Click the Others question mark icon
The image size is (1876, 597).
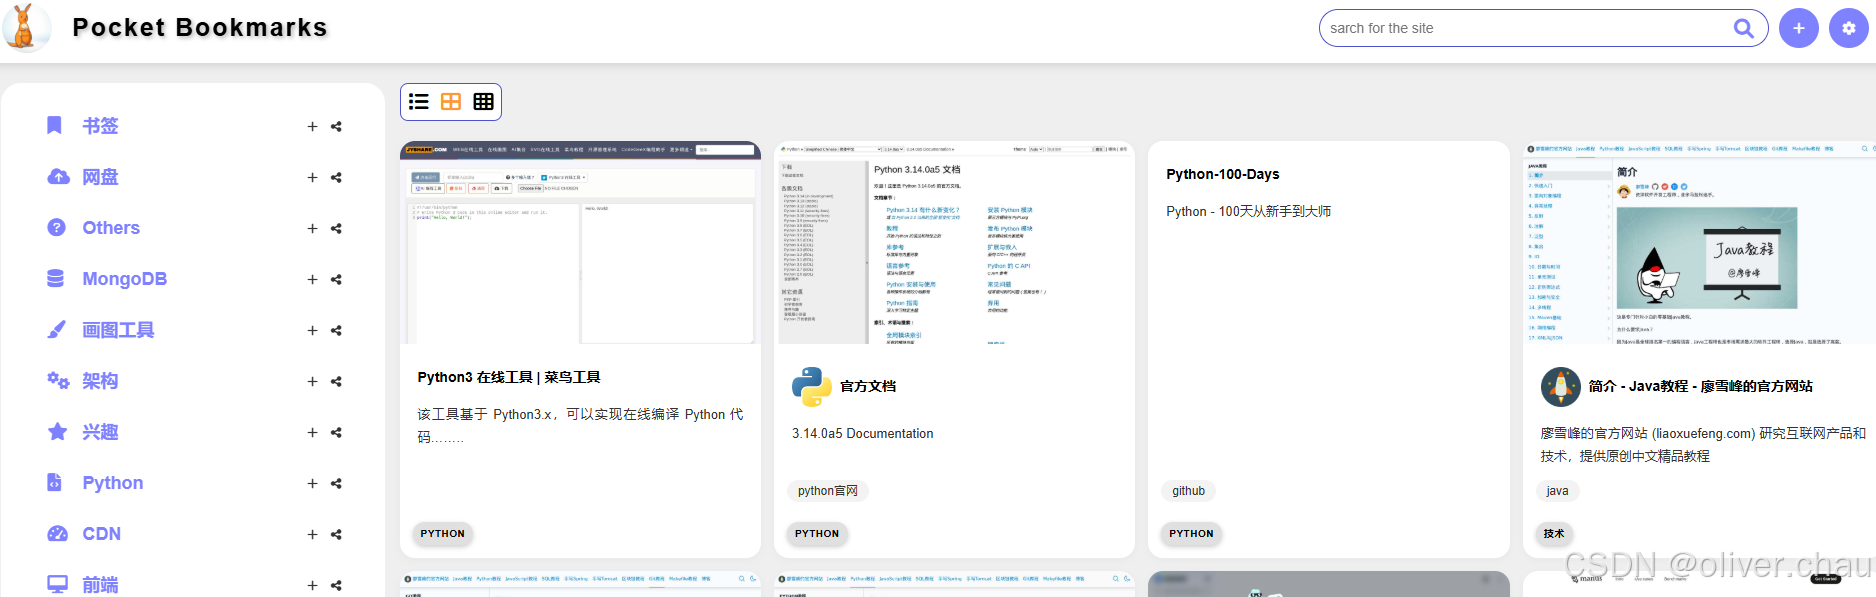tap(57, 227)
